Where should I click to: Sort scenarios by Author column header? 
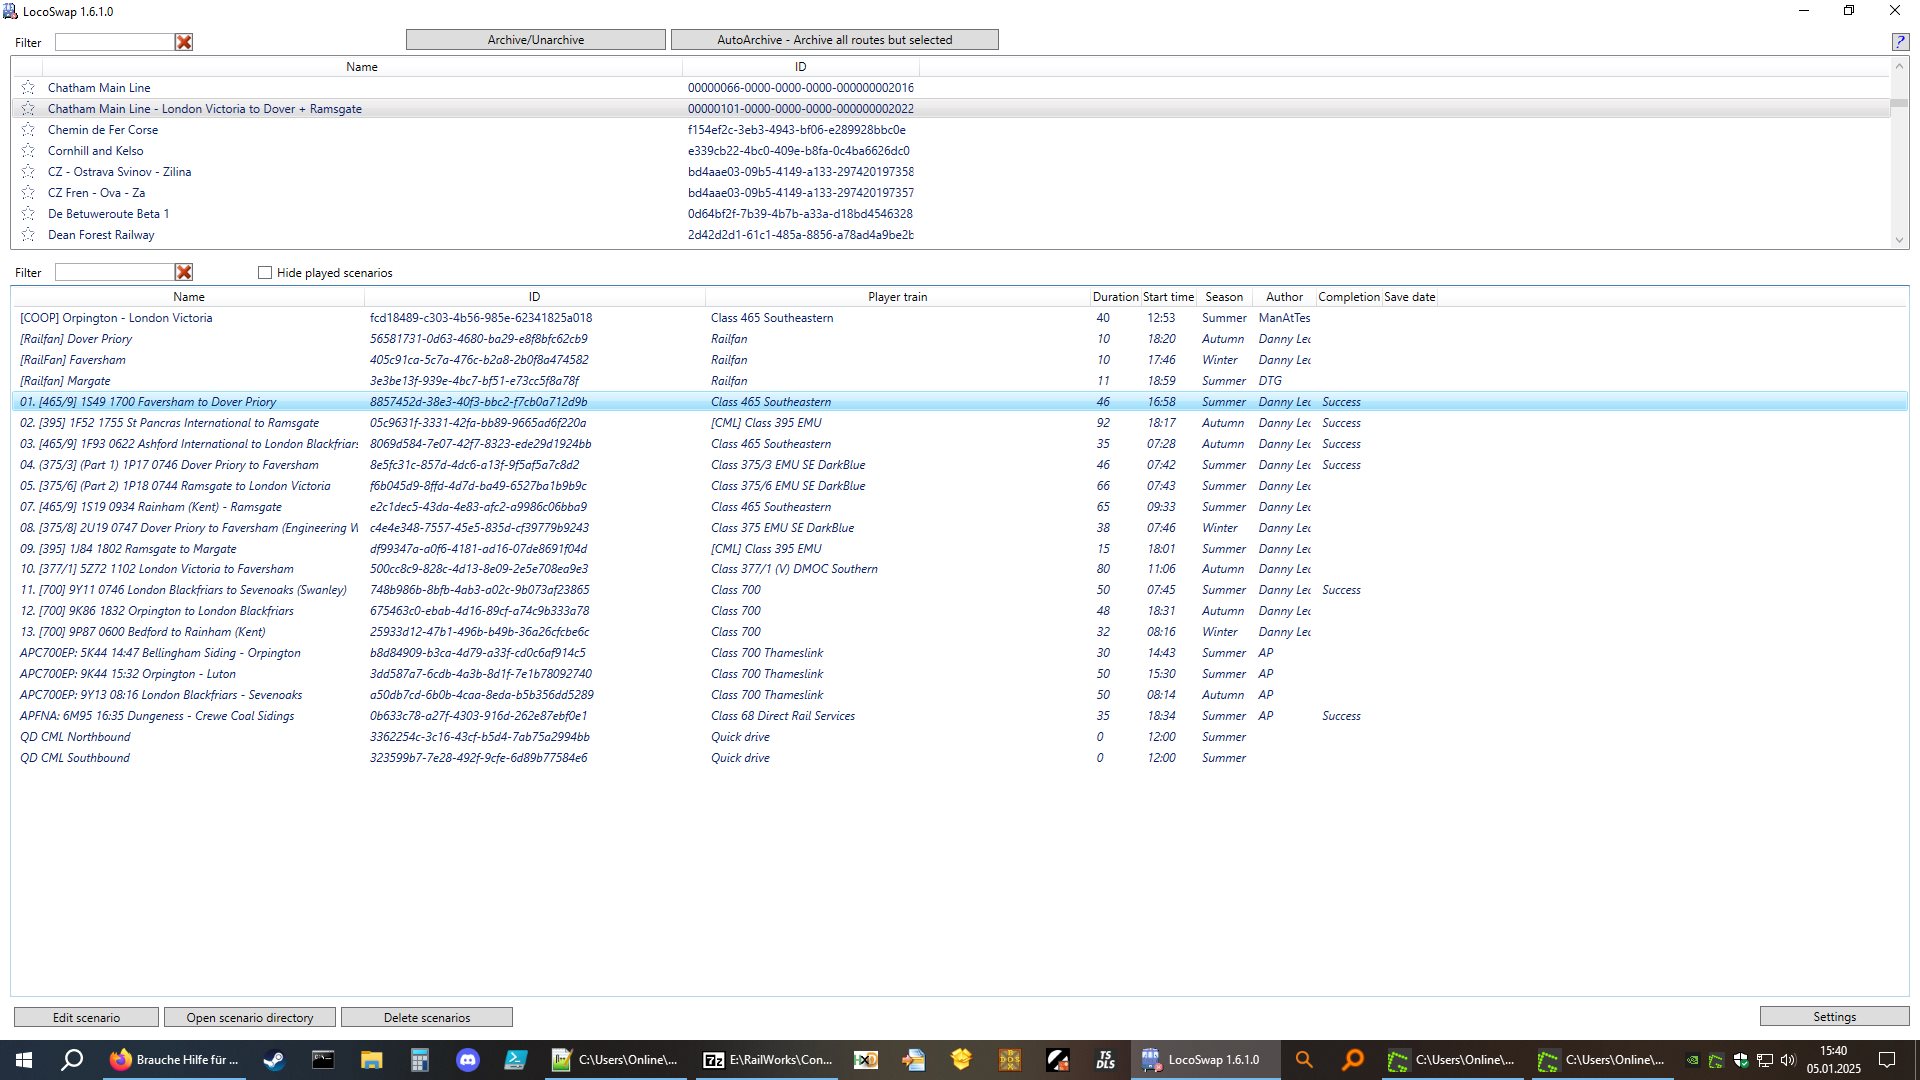(1284, 297)
